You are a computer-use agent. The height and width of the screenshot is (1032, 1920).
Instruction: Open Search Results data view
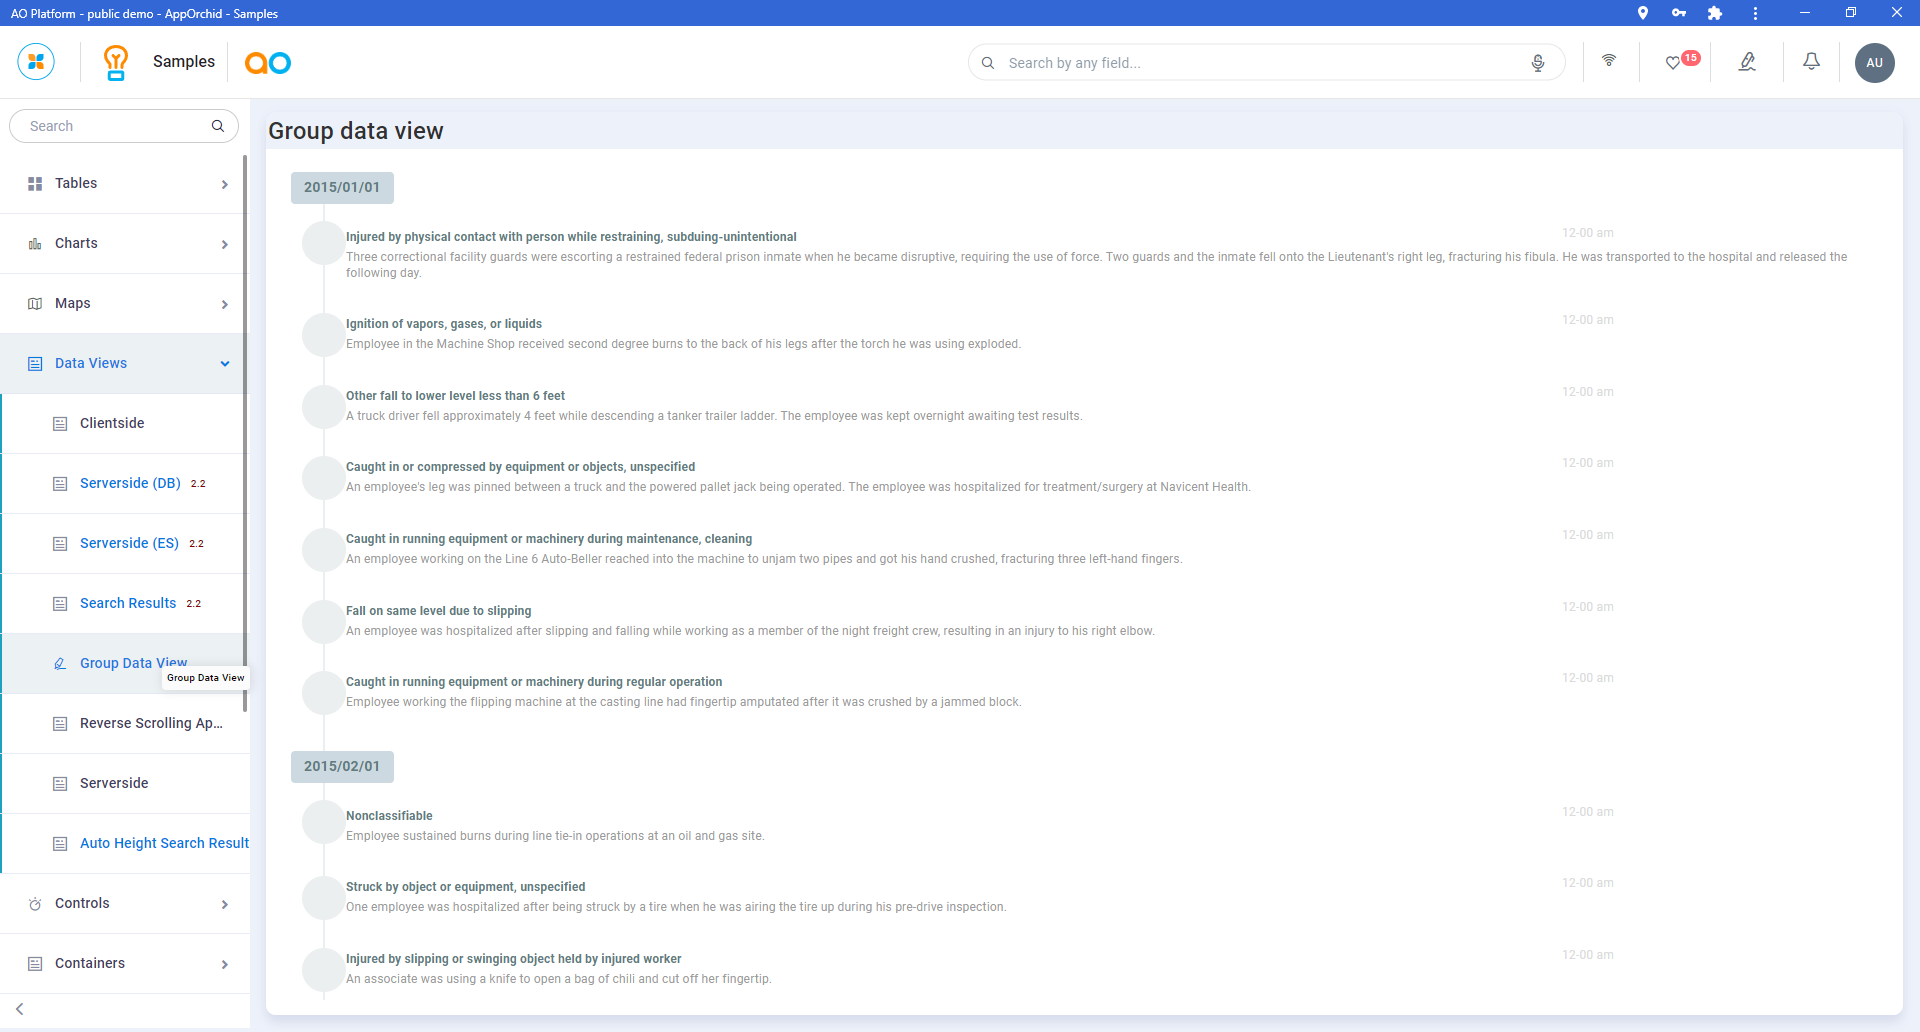128,604
